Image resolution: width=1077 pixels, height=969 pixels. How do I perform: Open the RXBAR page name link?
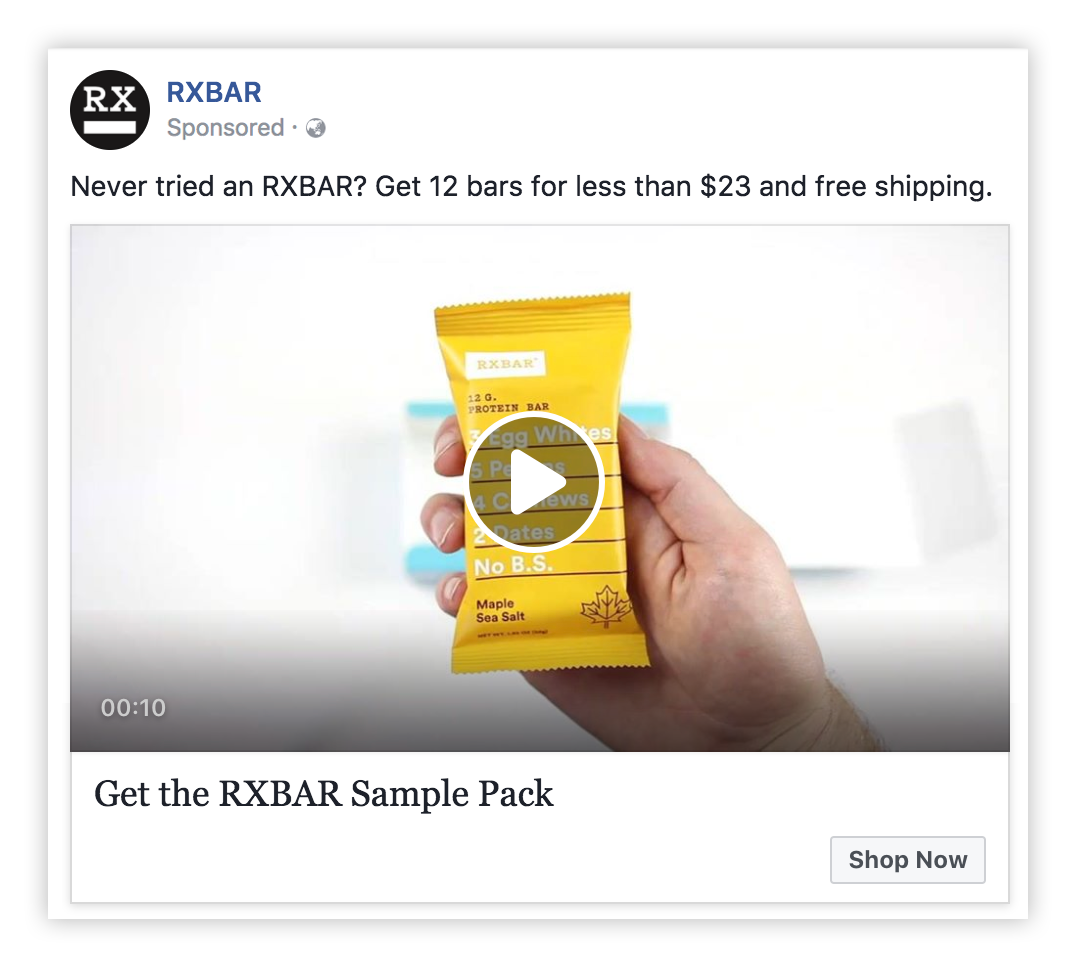pyautogui.click(x=214, y=92)
